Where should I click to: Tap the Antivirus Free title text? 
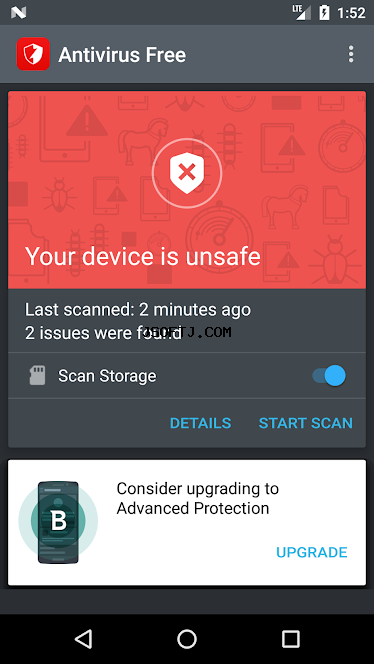pos(122,55)
